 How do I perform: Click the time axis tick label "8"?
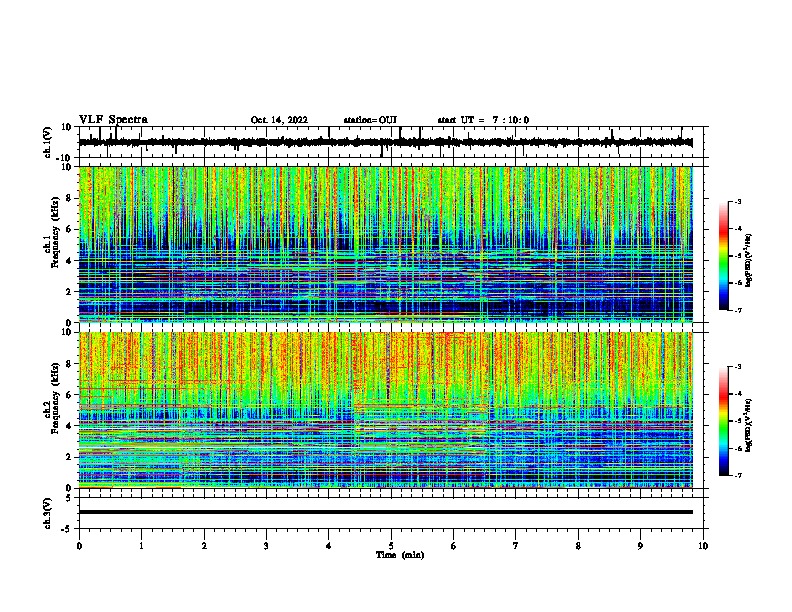(578, 546)
